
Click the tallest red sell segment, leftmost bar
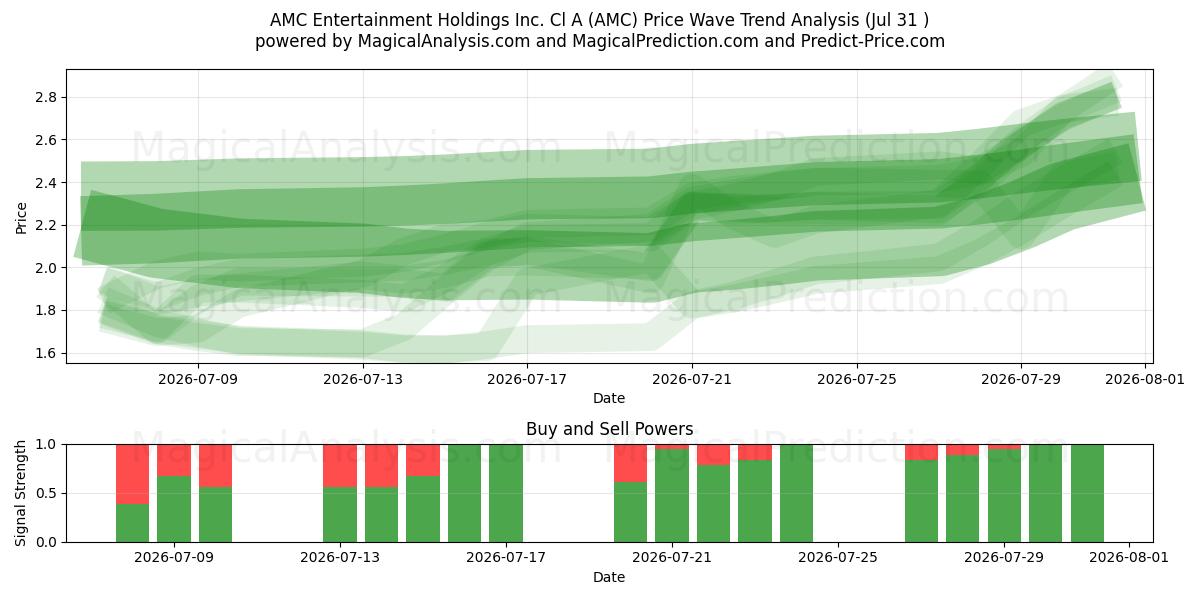pos(132,474)
